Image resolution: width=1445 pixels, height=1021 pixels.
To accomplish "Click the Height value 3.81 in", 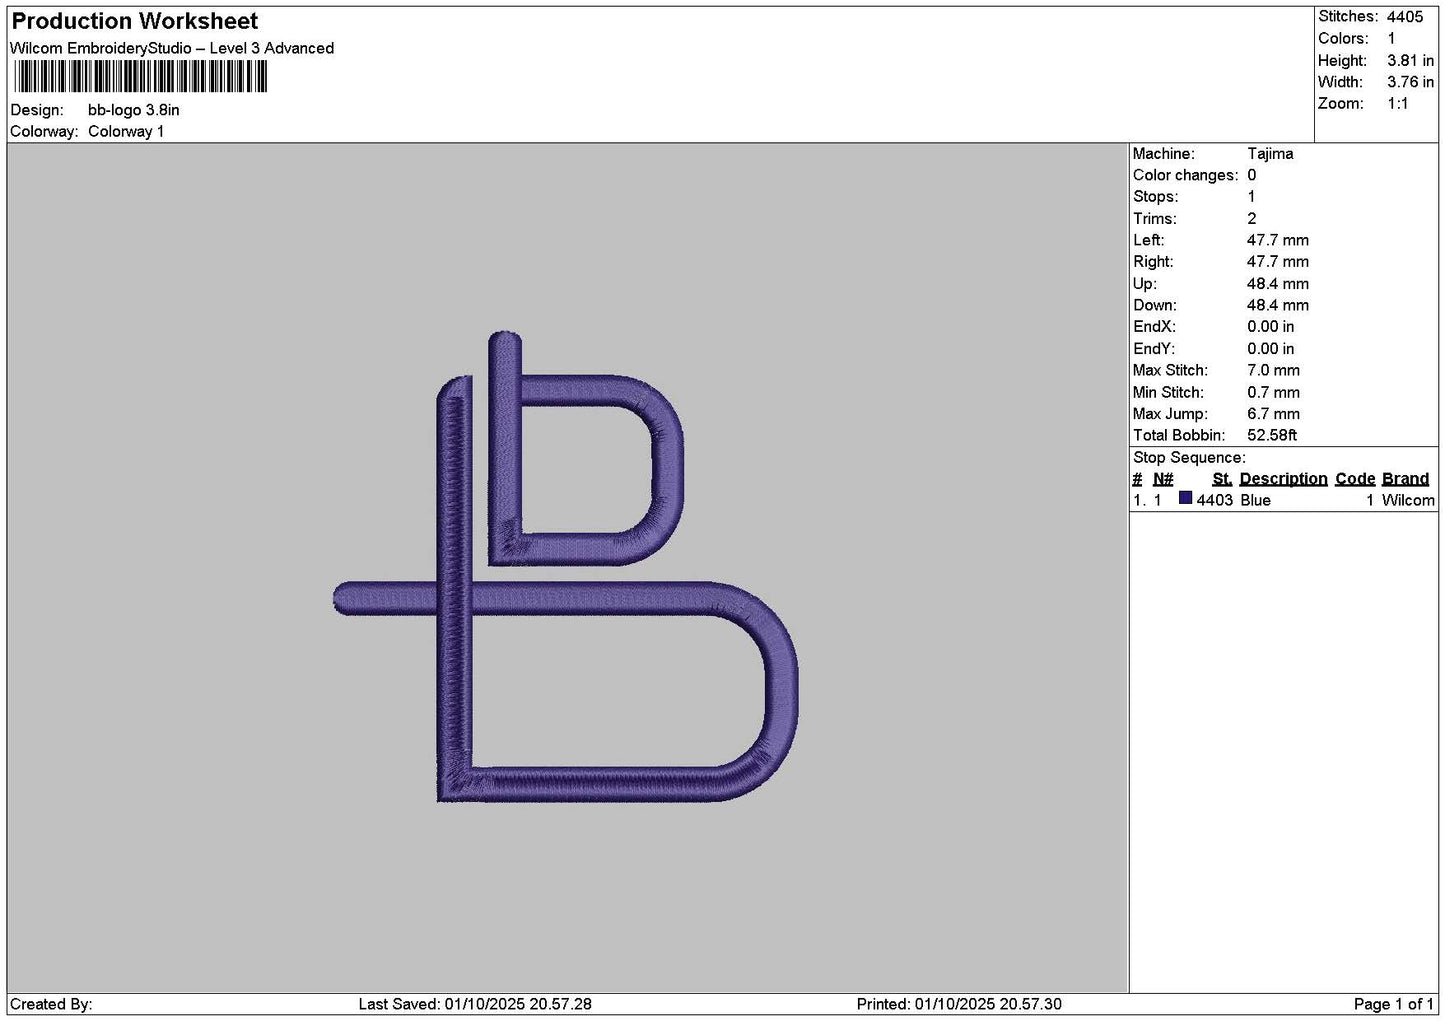I will click(x=1410, y=60).
